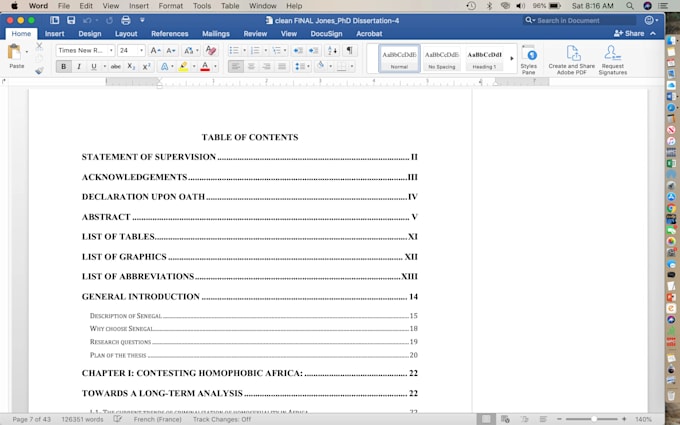This screenshot has height=425, width=680.
Task: Click French (France) language indicator
Action: coord(157,419)
